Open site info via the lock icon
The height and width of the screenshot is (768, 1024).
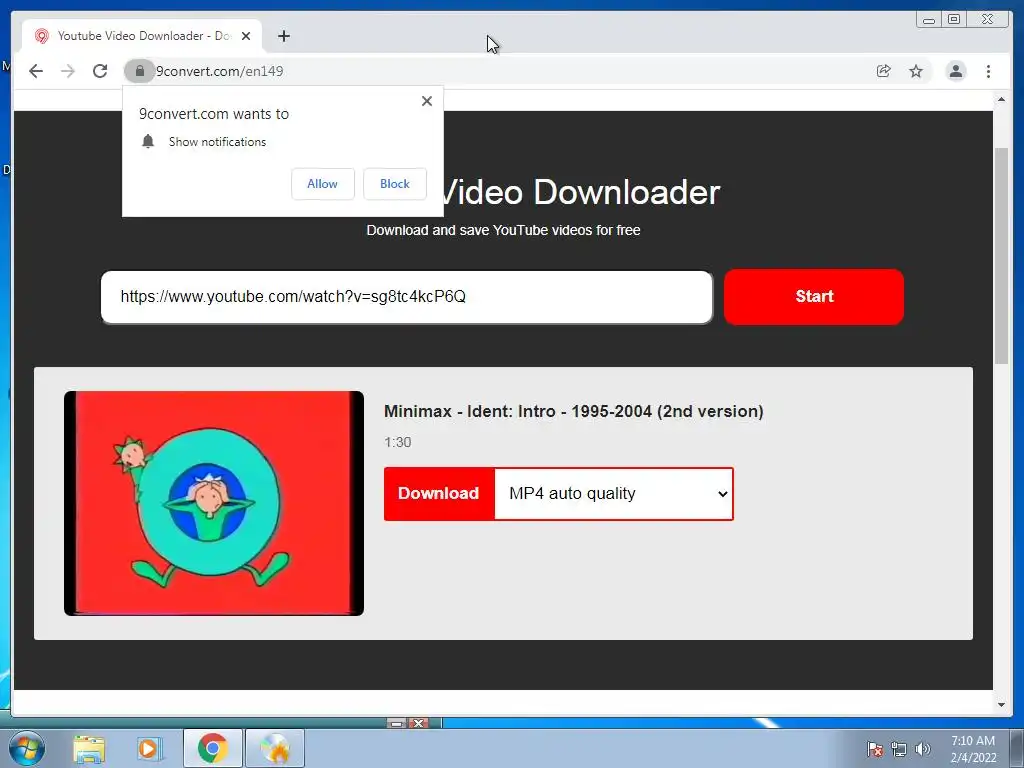pyautogui.click(x=139, y=71)
